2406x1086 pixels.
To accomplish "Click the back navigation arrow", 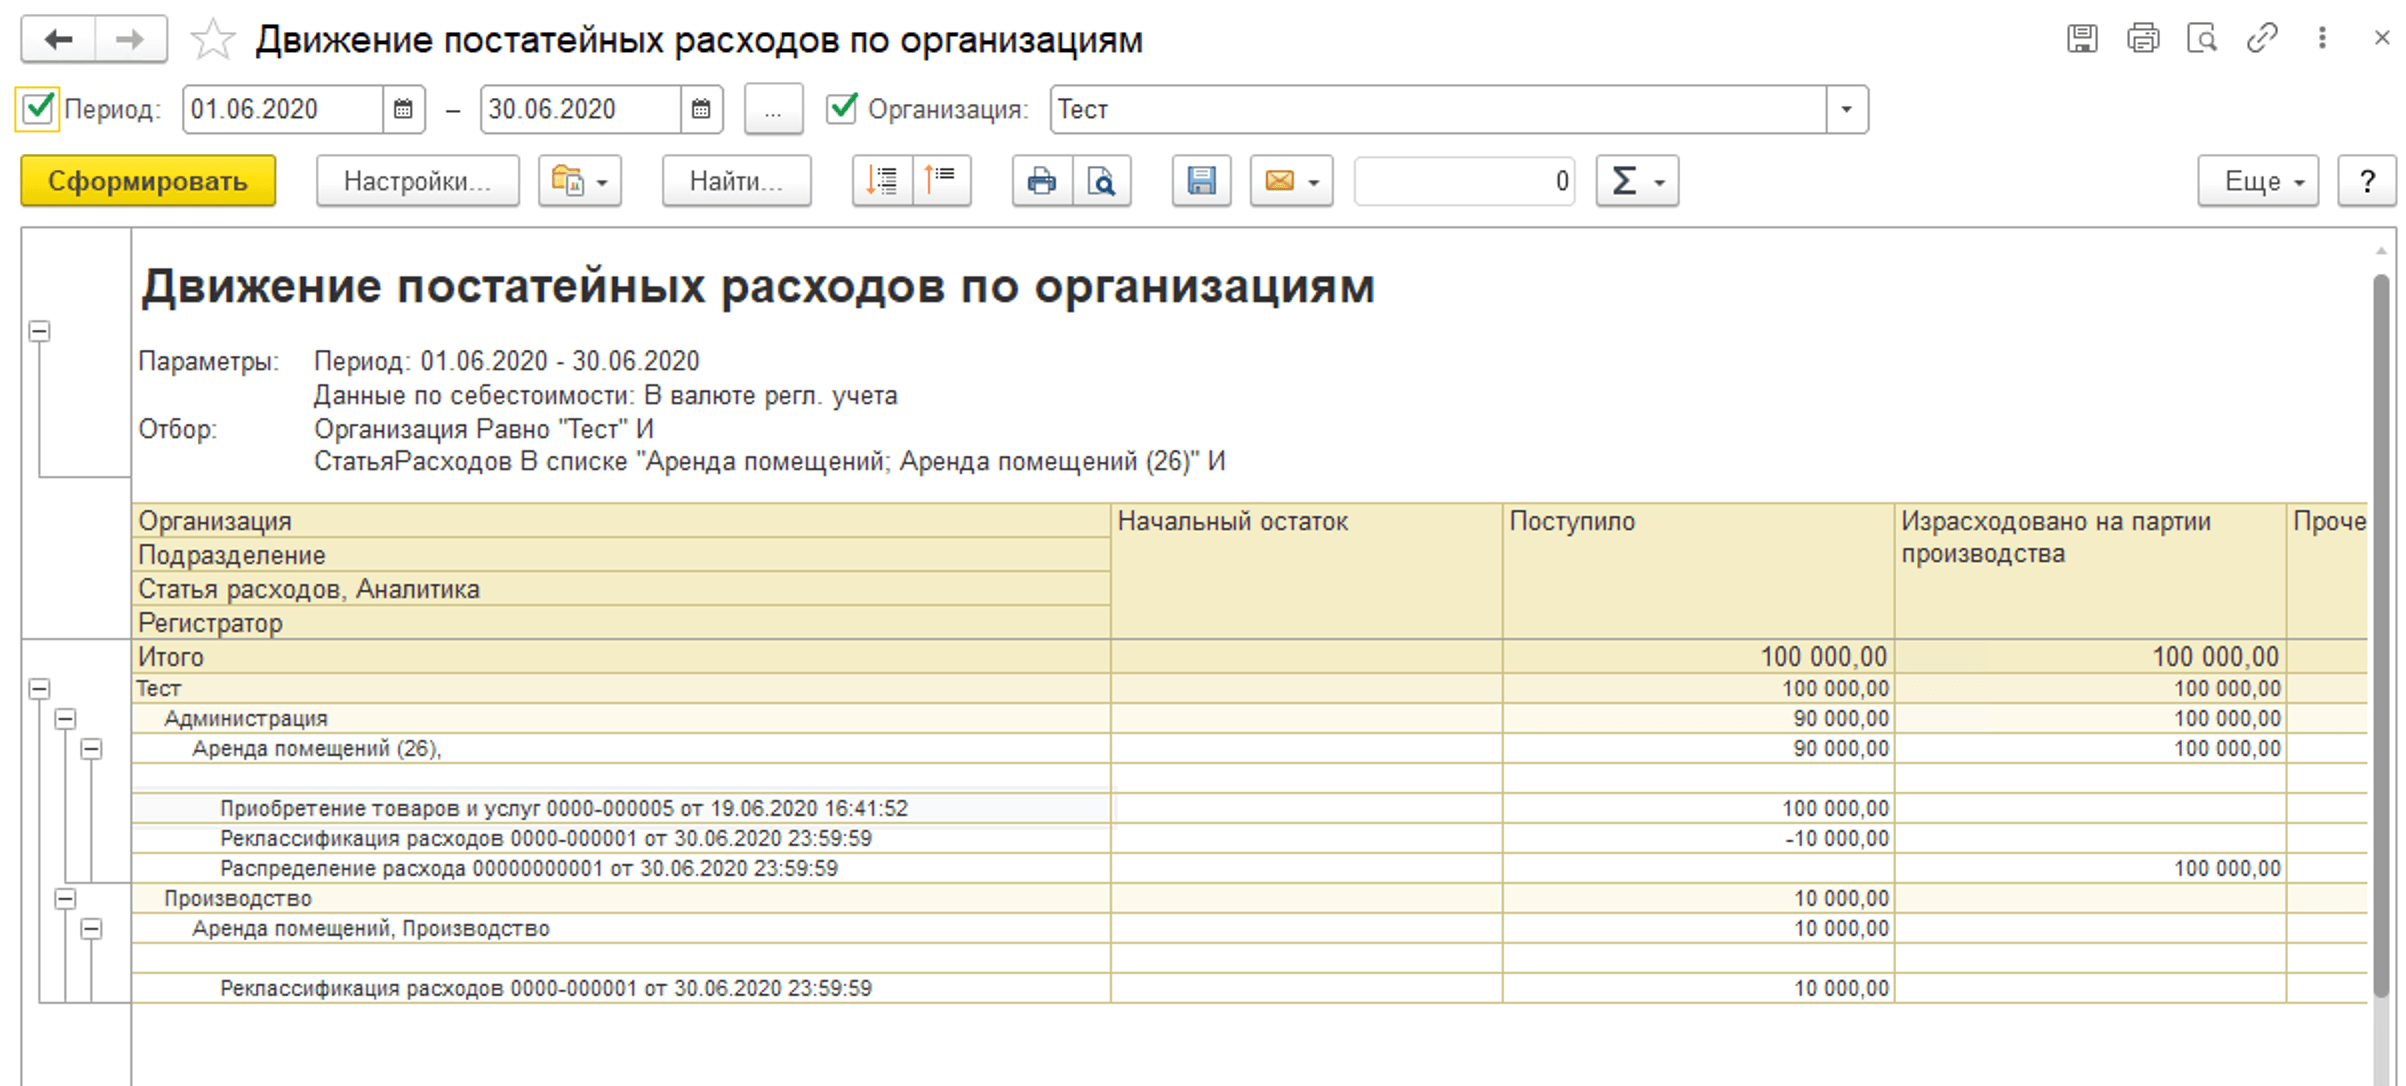I will [x=58, y=40].
